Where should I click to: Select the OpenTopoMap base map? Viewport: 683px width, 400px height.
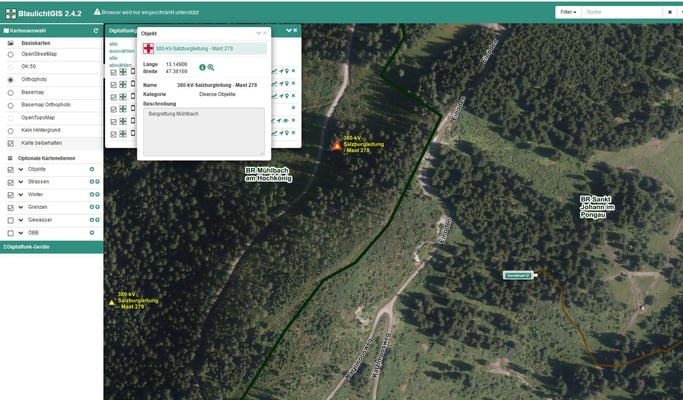pos(10,118)
